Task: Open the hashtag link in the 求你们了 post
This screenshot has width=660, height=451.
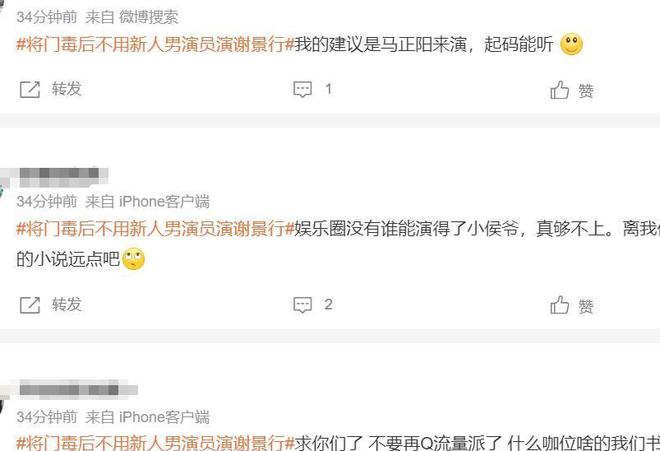Action: click(155, 443)
